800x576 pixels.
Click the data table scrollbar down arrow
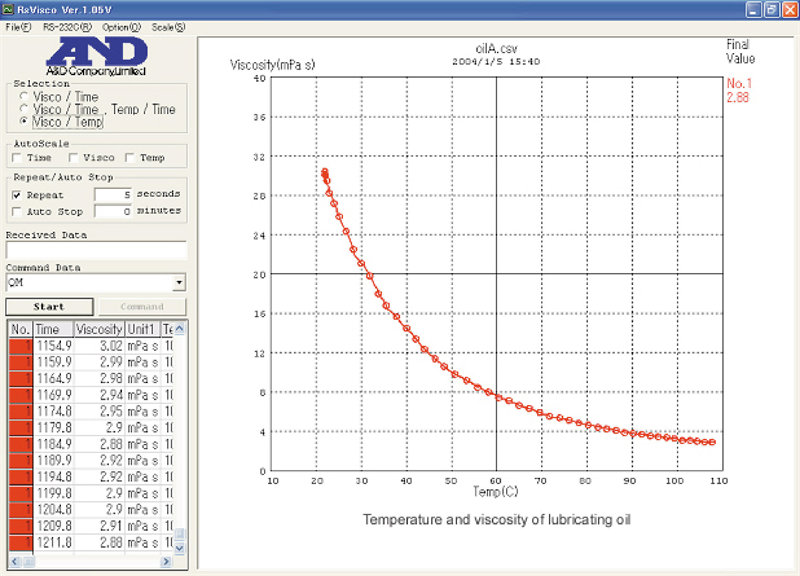coord(180,548)
